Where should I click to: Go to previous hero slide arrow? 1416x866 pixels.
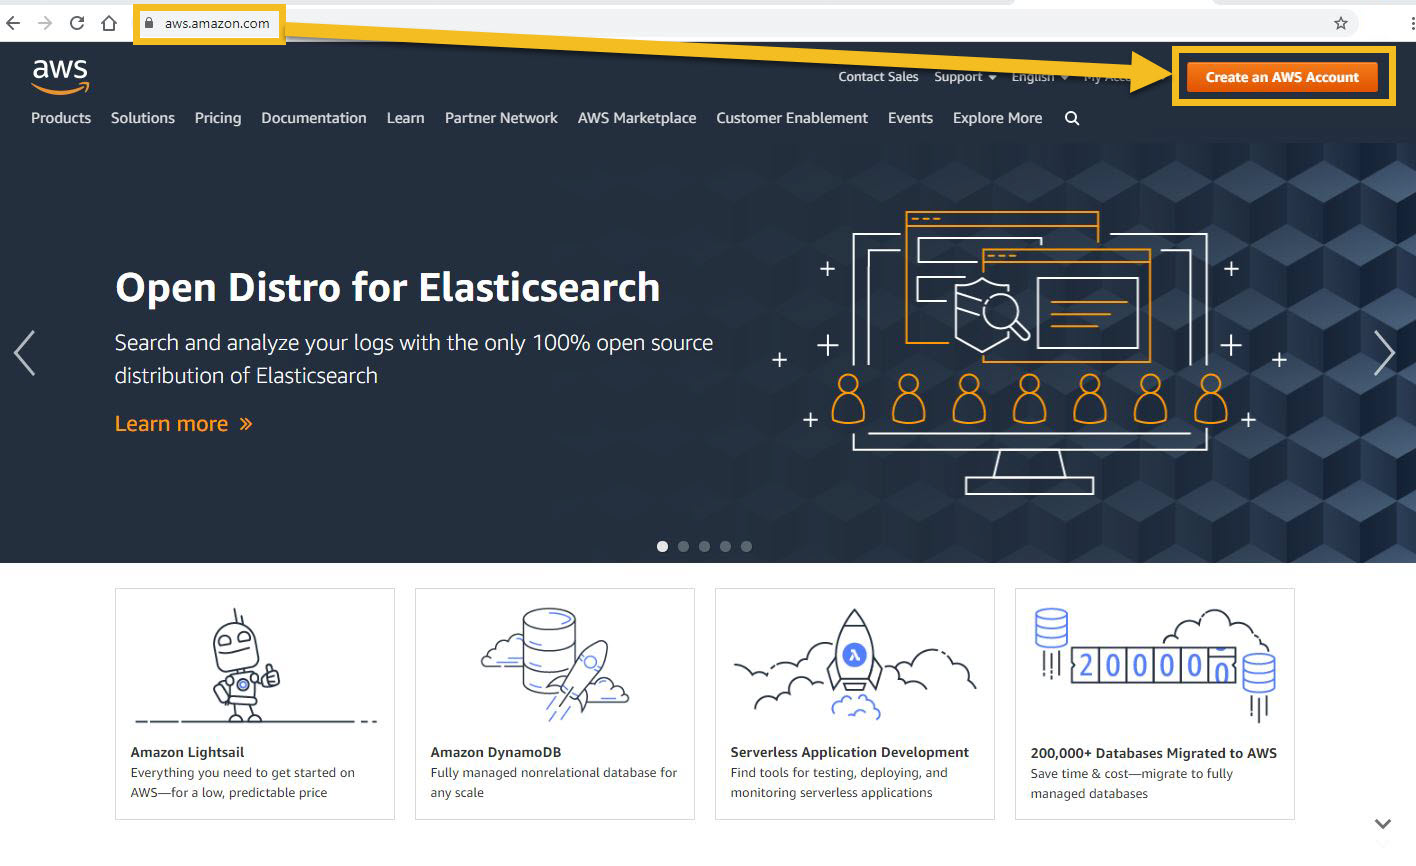25,353
